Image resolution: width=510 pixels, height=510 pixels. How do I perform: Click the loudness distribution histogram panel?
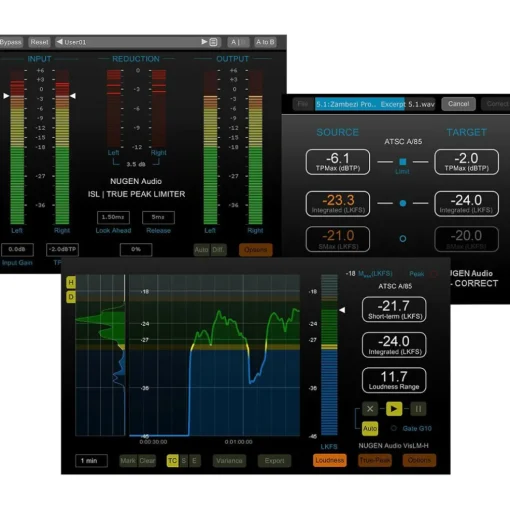(x=101, y=355)
